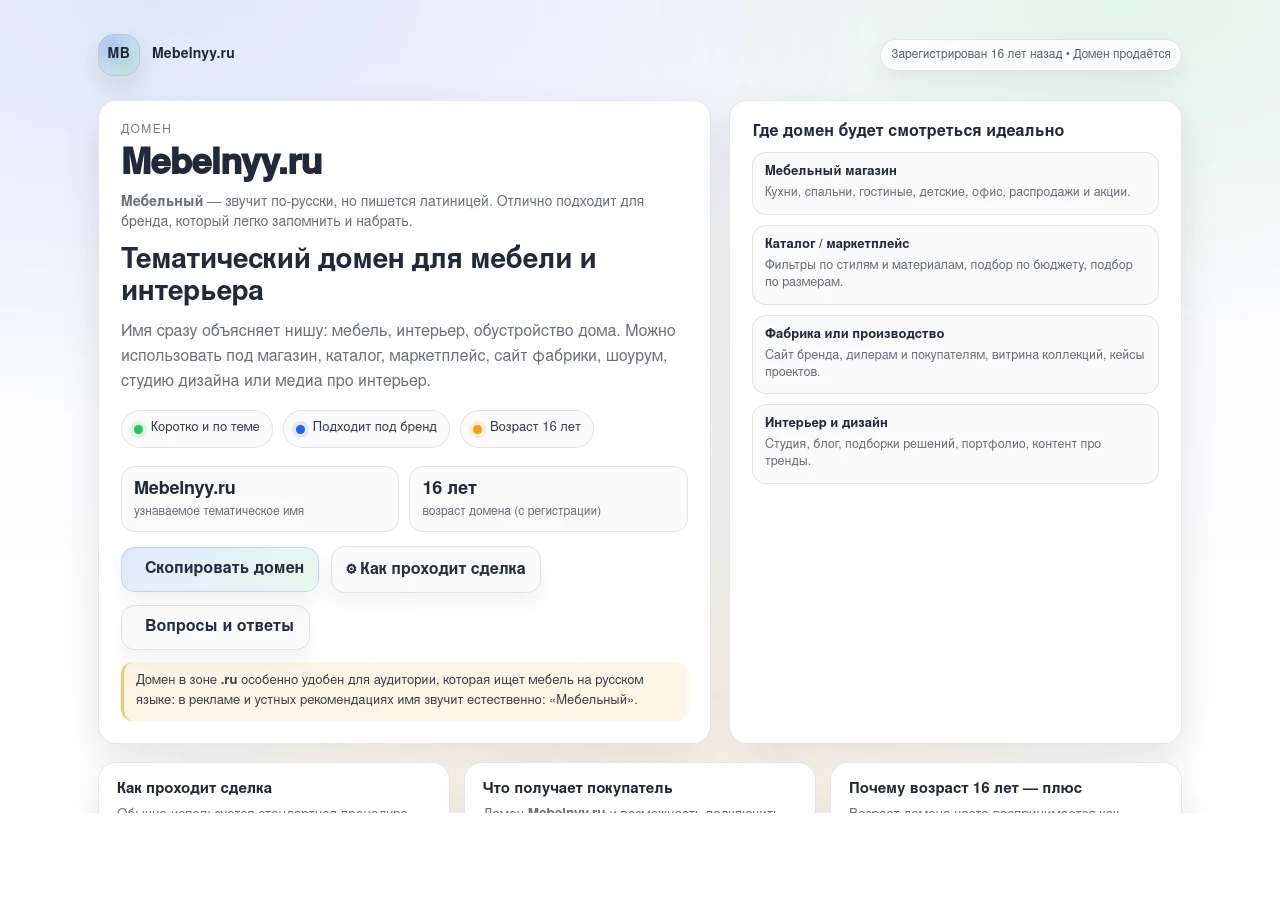Open 'Вопросы и ответы' button
Image resolution: width=1280 pixels, height=900 pixels.
[x=215, y=627]
